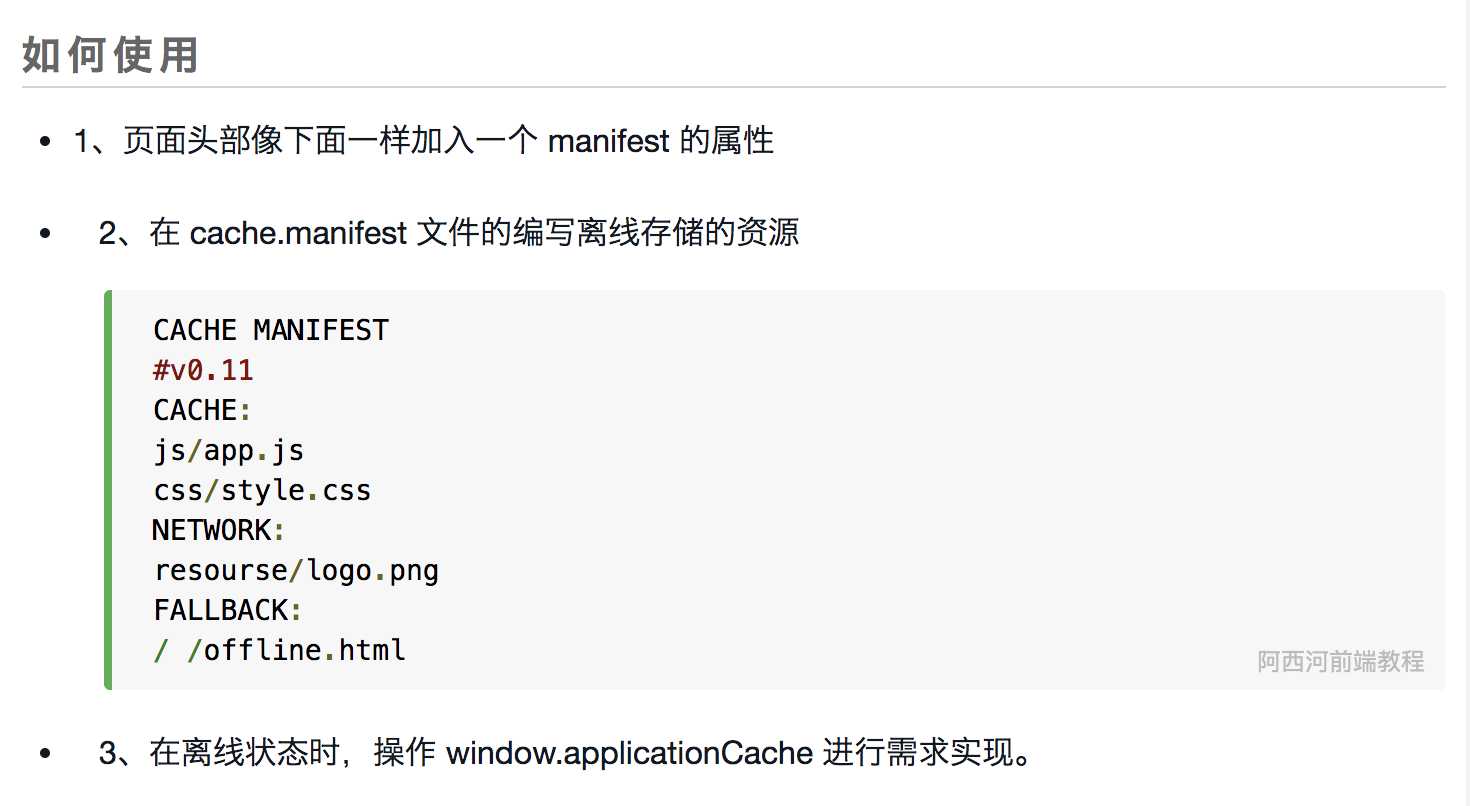The image size is (1470, 806).
Task: Click the CACHE MANIFEST code line
Action: click(x=271, y=330)
